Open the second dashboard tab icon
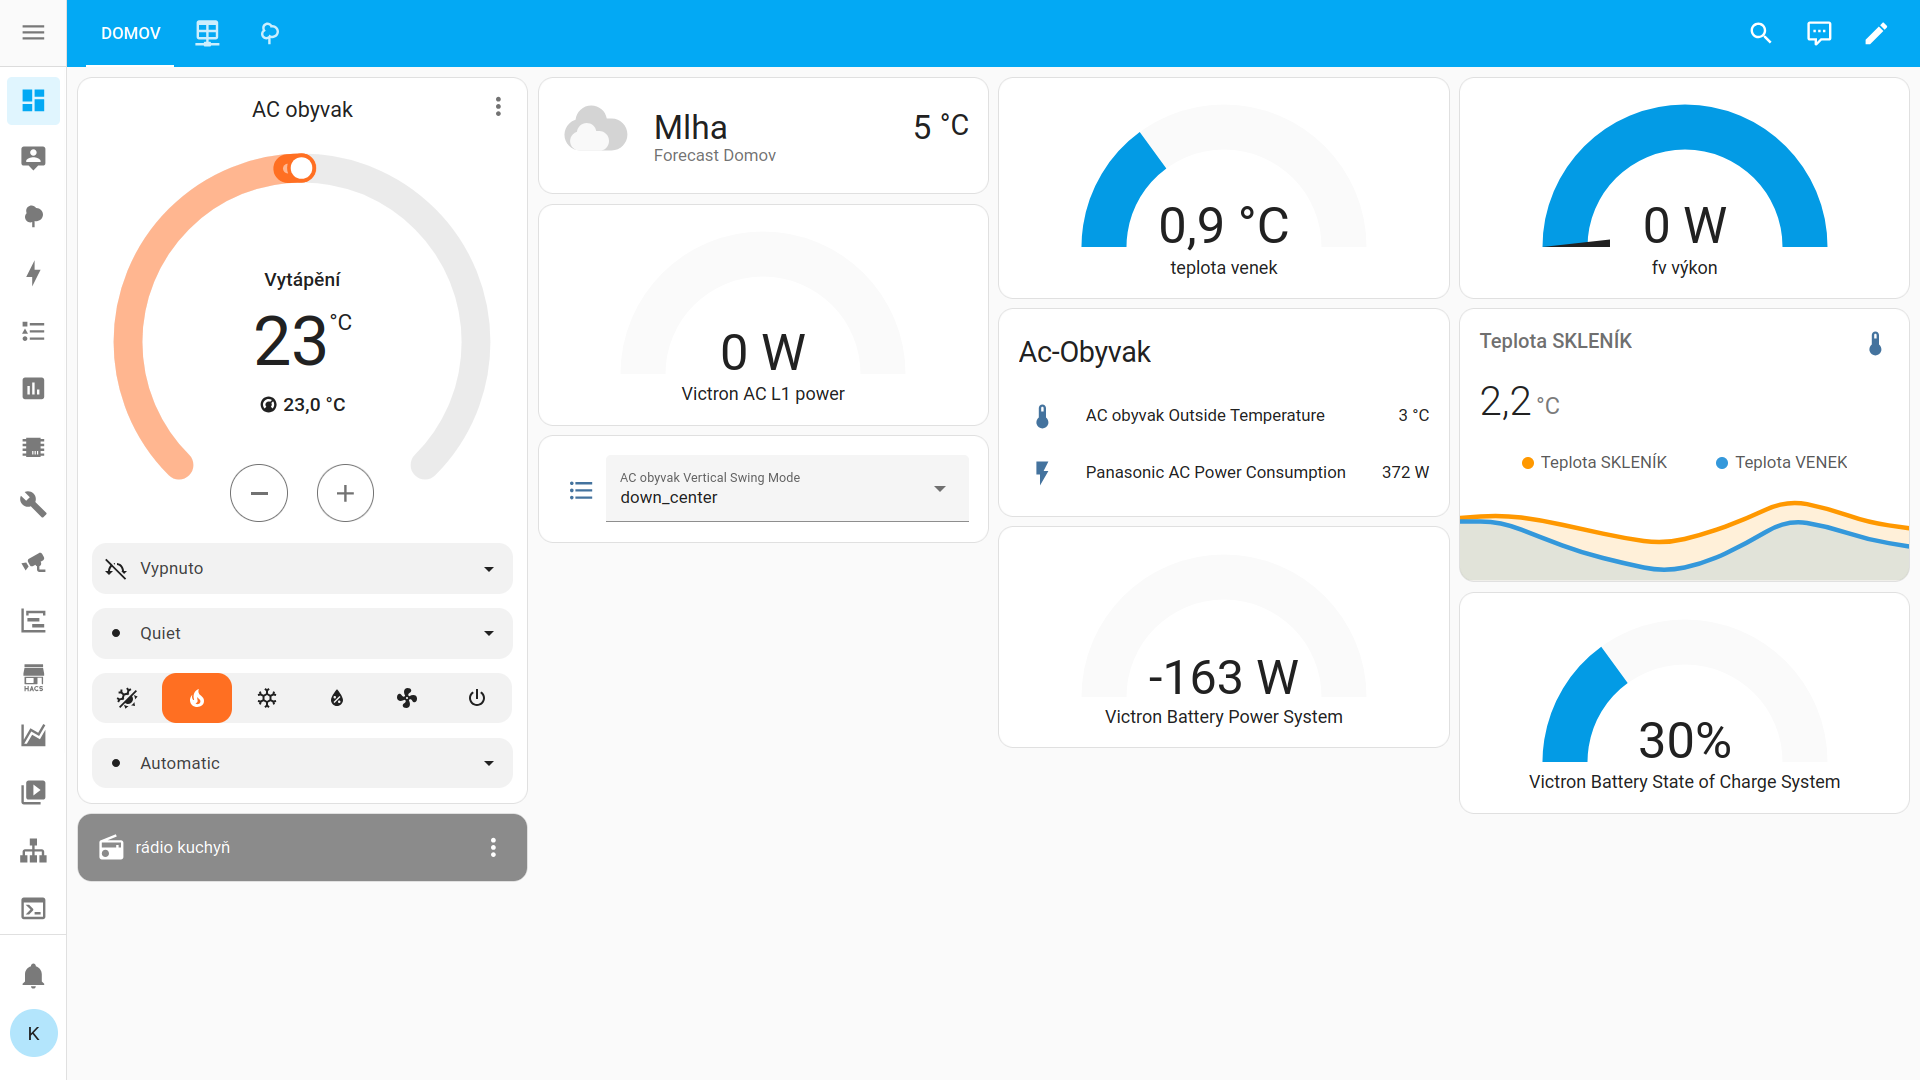This screenshot has width=1920, height=1080. (207, 33)
